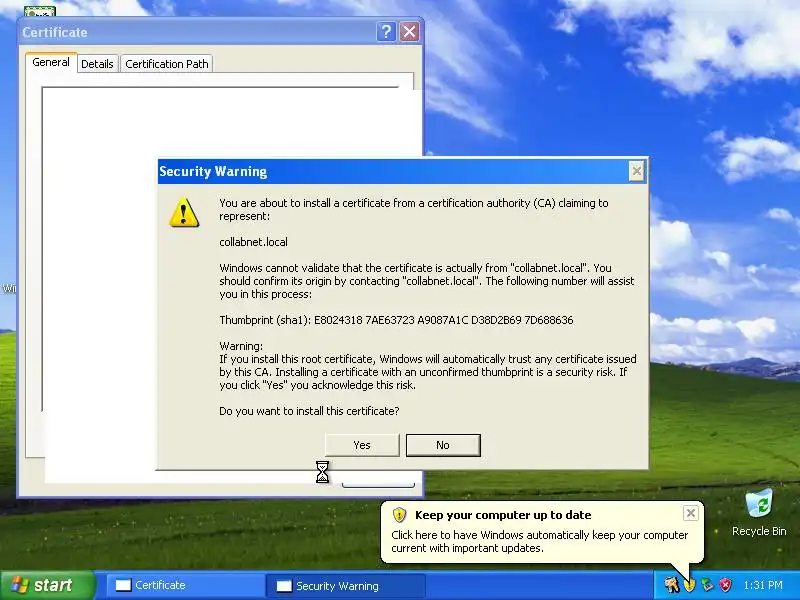Click 'Do you want to install this certificate?' text
This screenshot has width=800, height=600.
[x=309, y=411]
